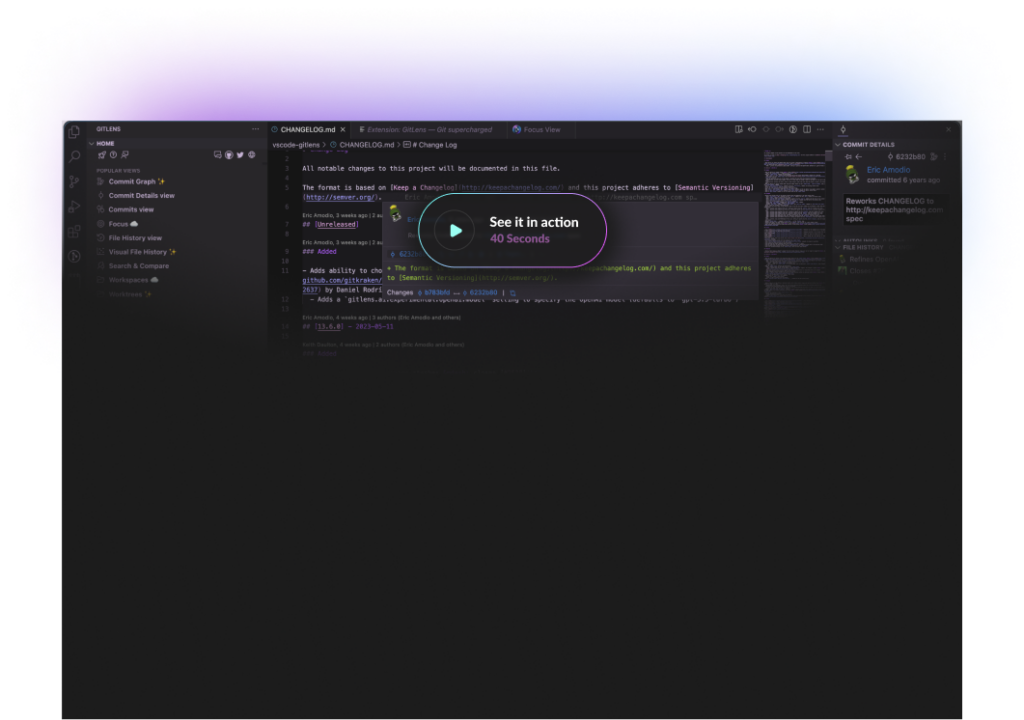Open the Search view in the activity bar
Viewport: 1024px width, 720px height.
tap(74, 156)
